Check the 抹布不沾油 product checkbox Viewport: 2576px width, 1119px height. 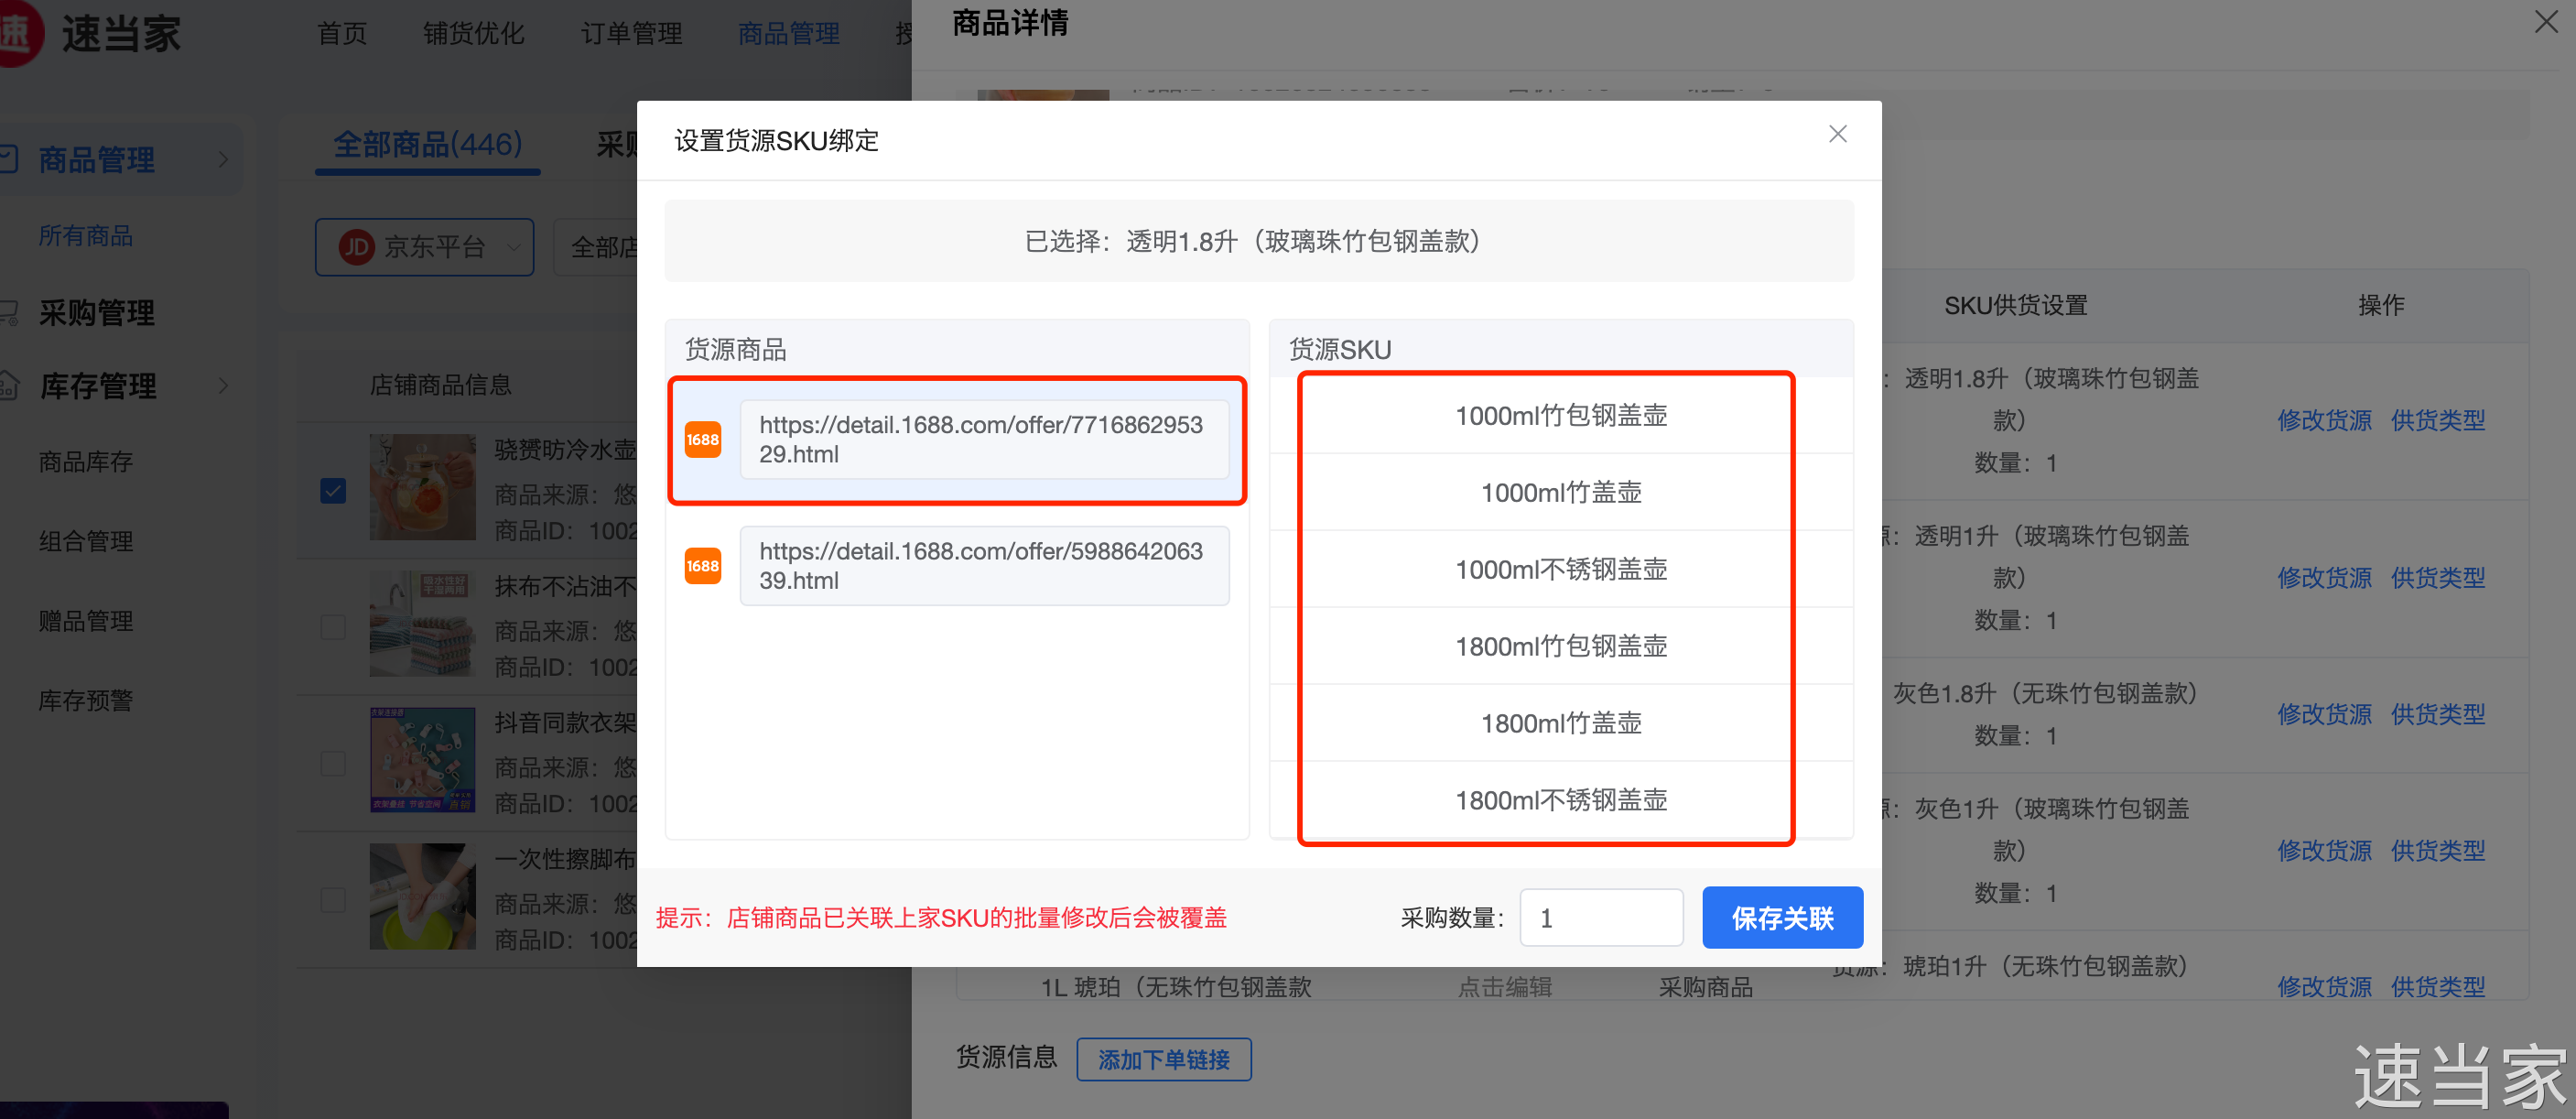coord(333,627)
